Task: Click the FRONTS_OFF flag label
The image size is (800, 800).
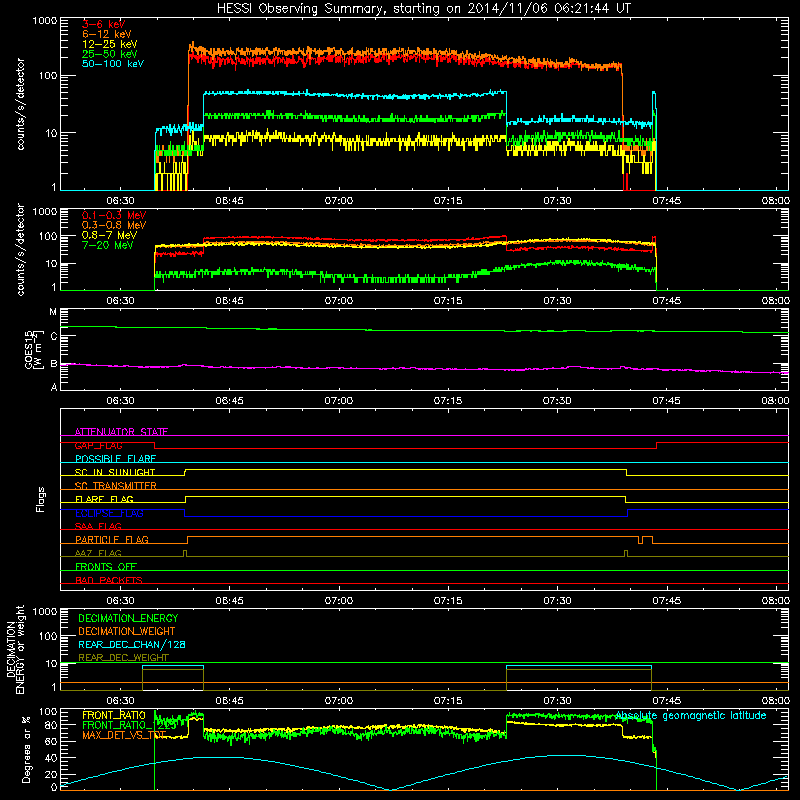Action: (106, 566)
